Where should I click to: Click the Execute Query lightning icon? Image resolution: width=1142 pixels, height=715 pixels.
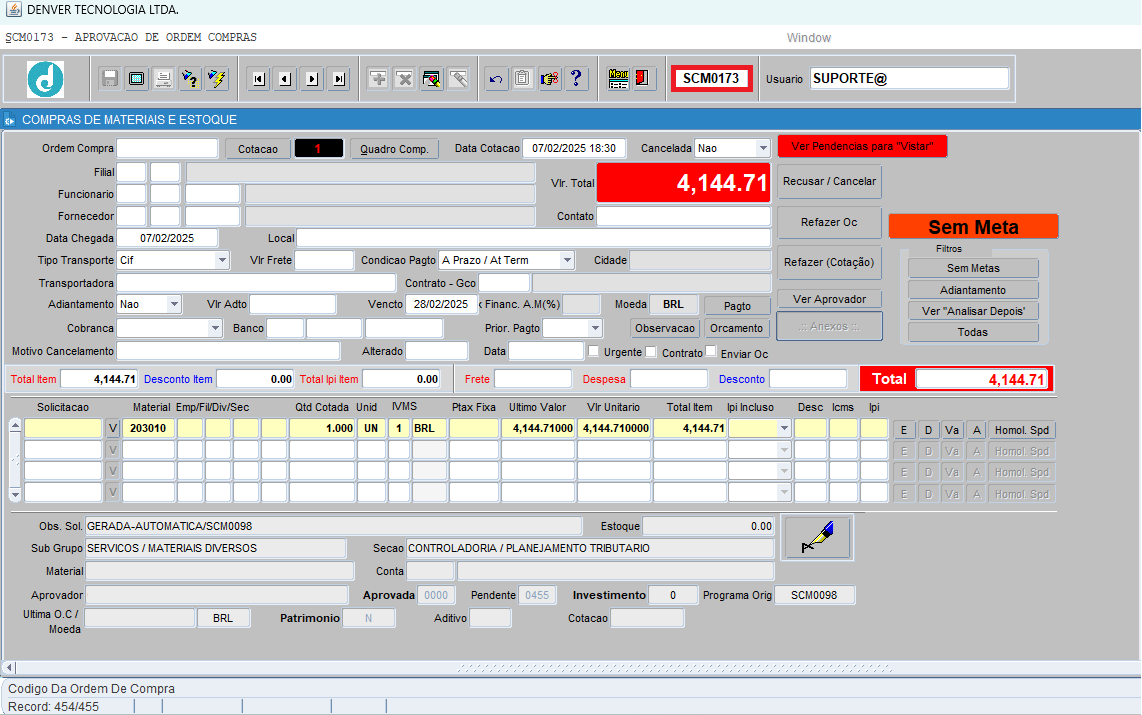217,79
